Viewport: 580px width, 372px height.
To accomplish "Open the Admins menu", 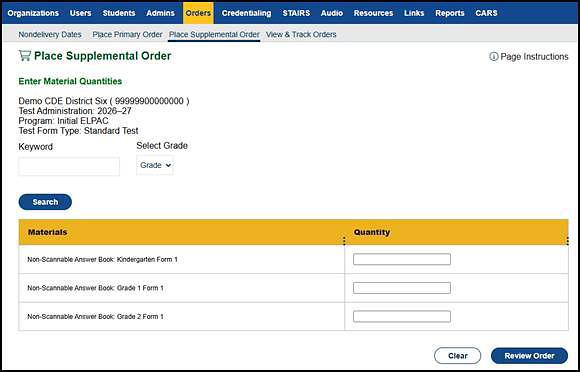I will click(x=160, y=13).
